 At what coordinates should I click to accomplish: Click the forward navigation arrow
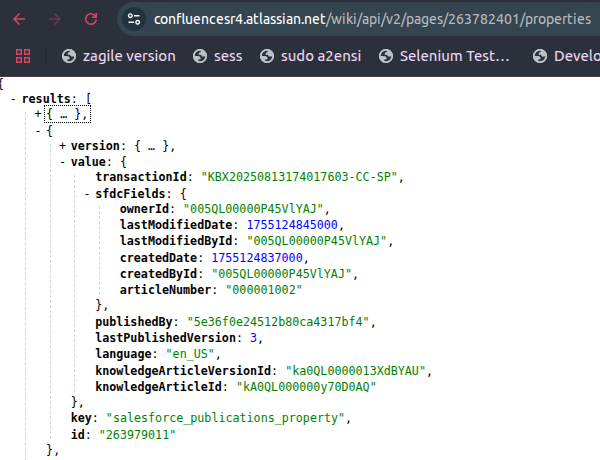tap(56, 19)
